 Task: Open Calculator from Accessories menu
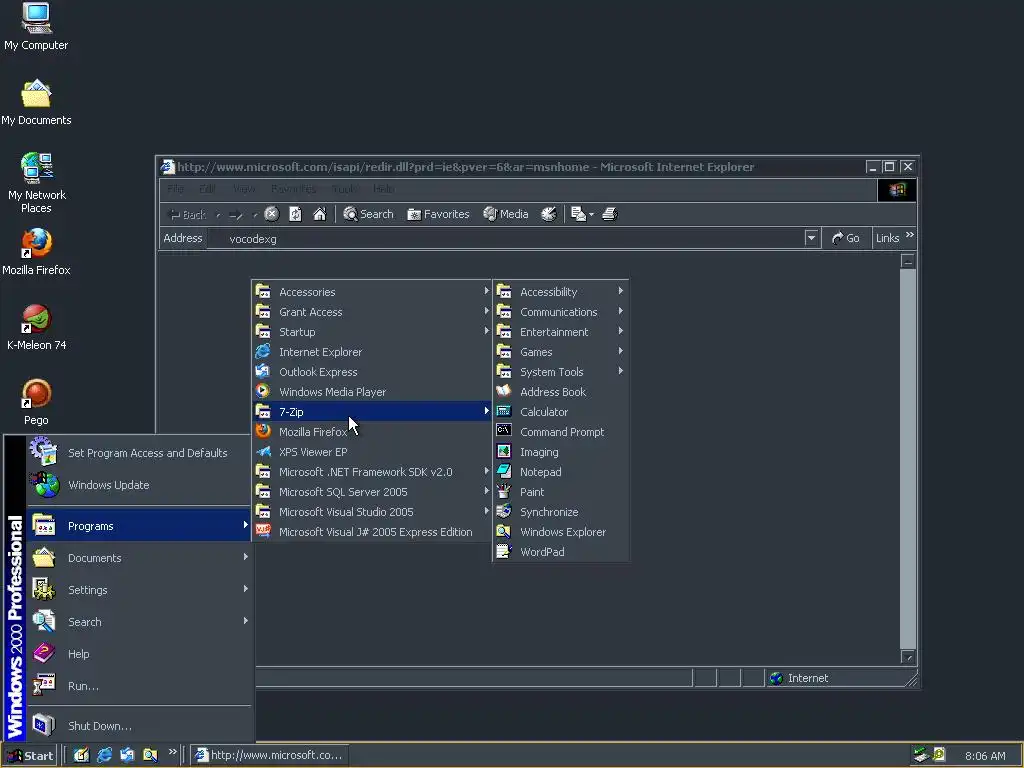tap(561, 412)
